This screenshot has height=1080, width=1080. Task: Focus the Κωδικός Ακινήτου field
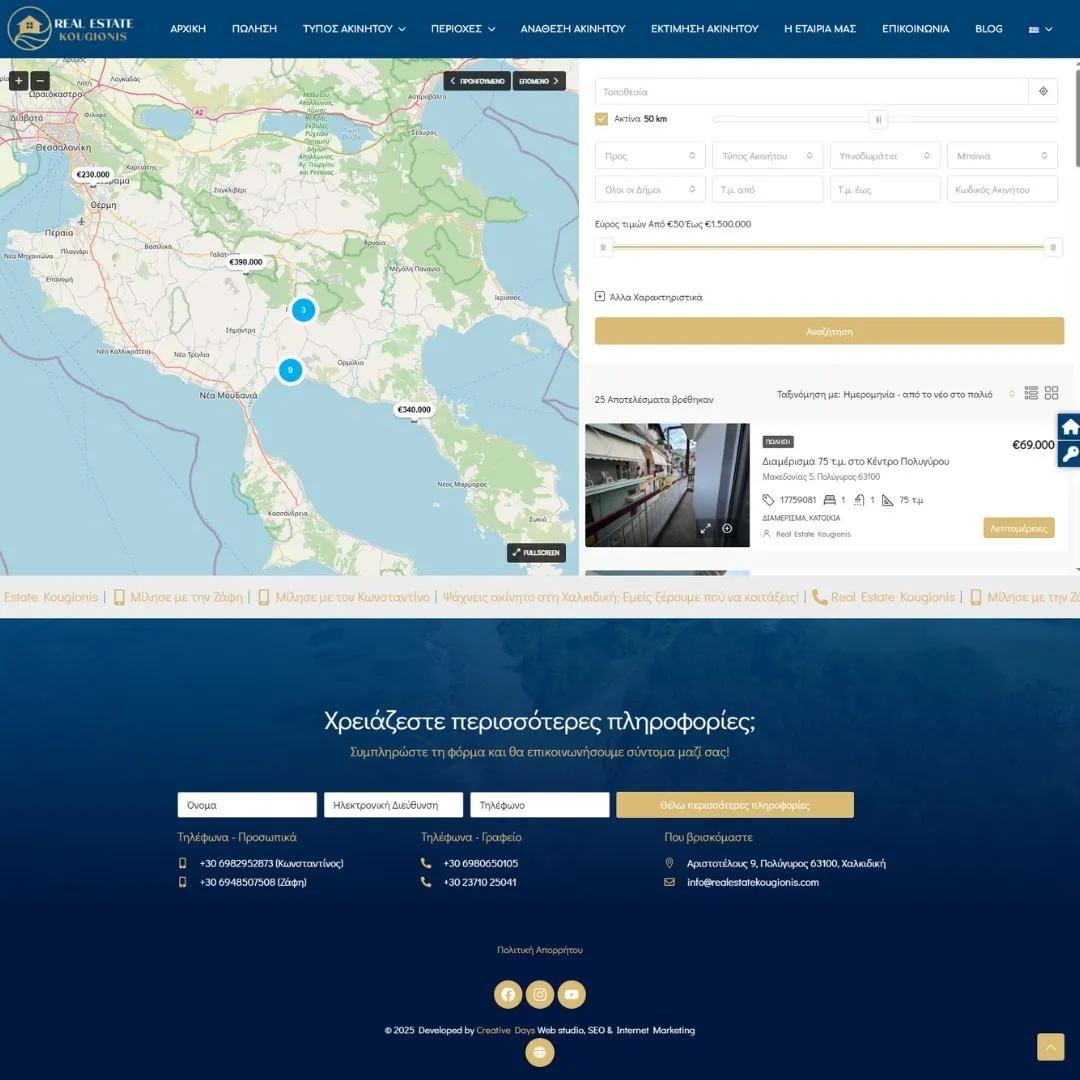[x=1002, y=189]
